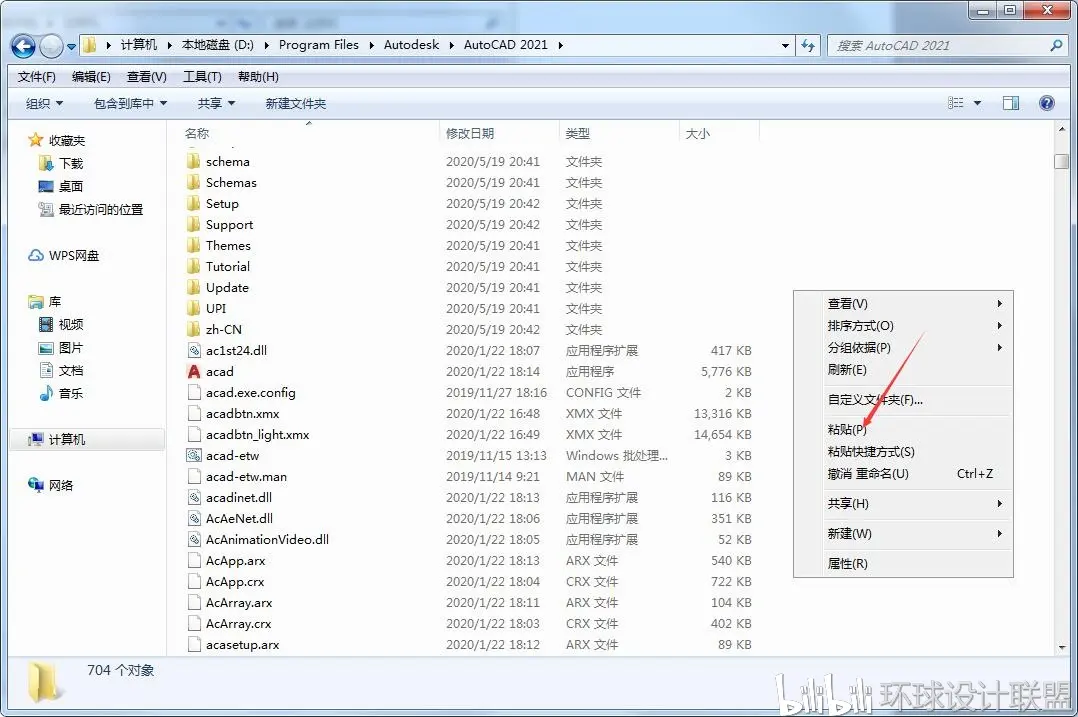Image resolution: width=1078 pixels, height=717 pixels.
Task: Click the magnifier search icon
Action: pyautogui.click(x=1057, y=45)
